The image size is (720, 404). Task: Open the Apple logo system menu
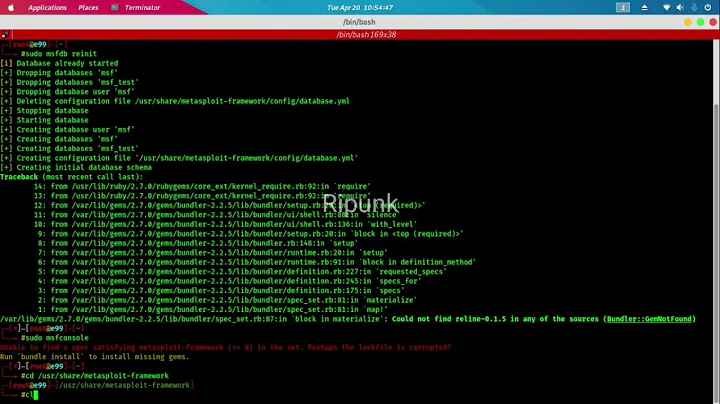tap(11, 7)
